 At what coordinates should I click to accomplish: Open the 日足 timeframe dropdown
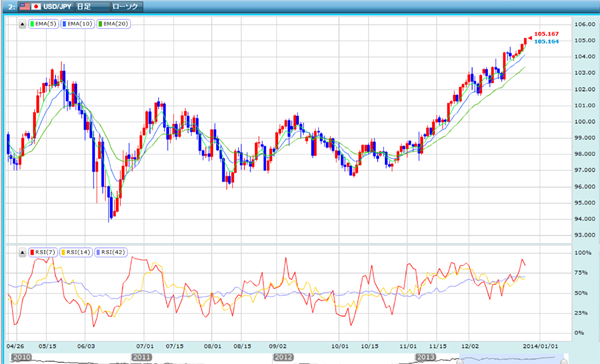(x=92, y=7)
